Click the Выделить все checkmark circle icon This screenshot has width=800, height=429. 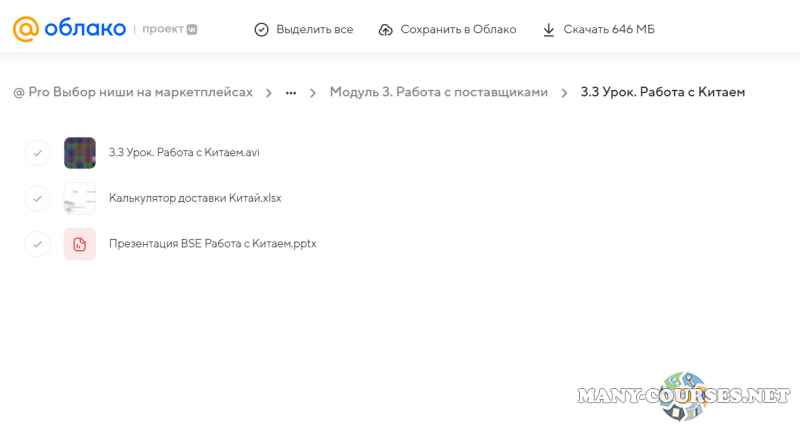262,30
